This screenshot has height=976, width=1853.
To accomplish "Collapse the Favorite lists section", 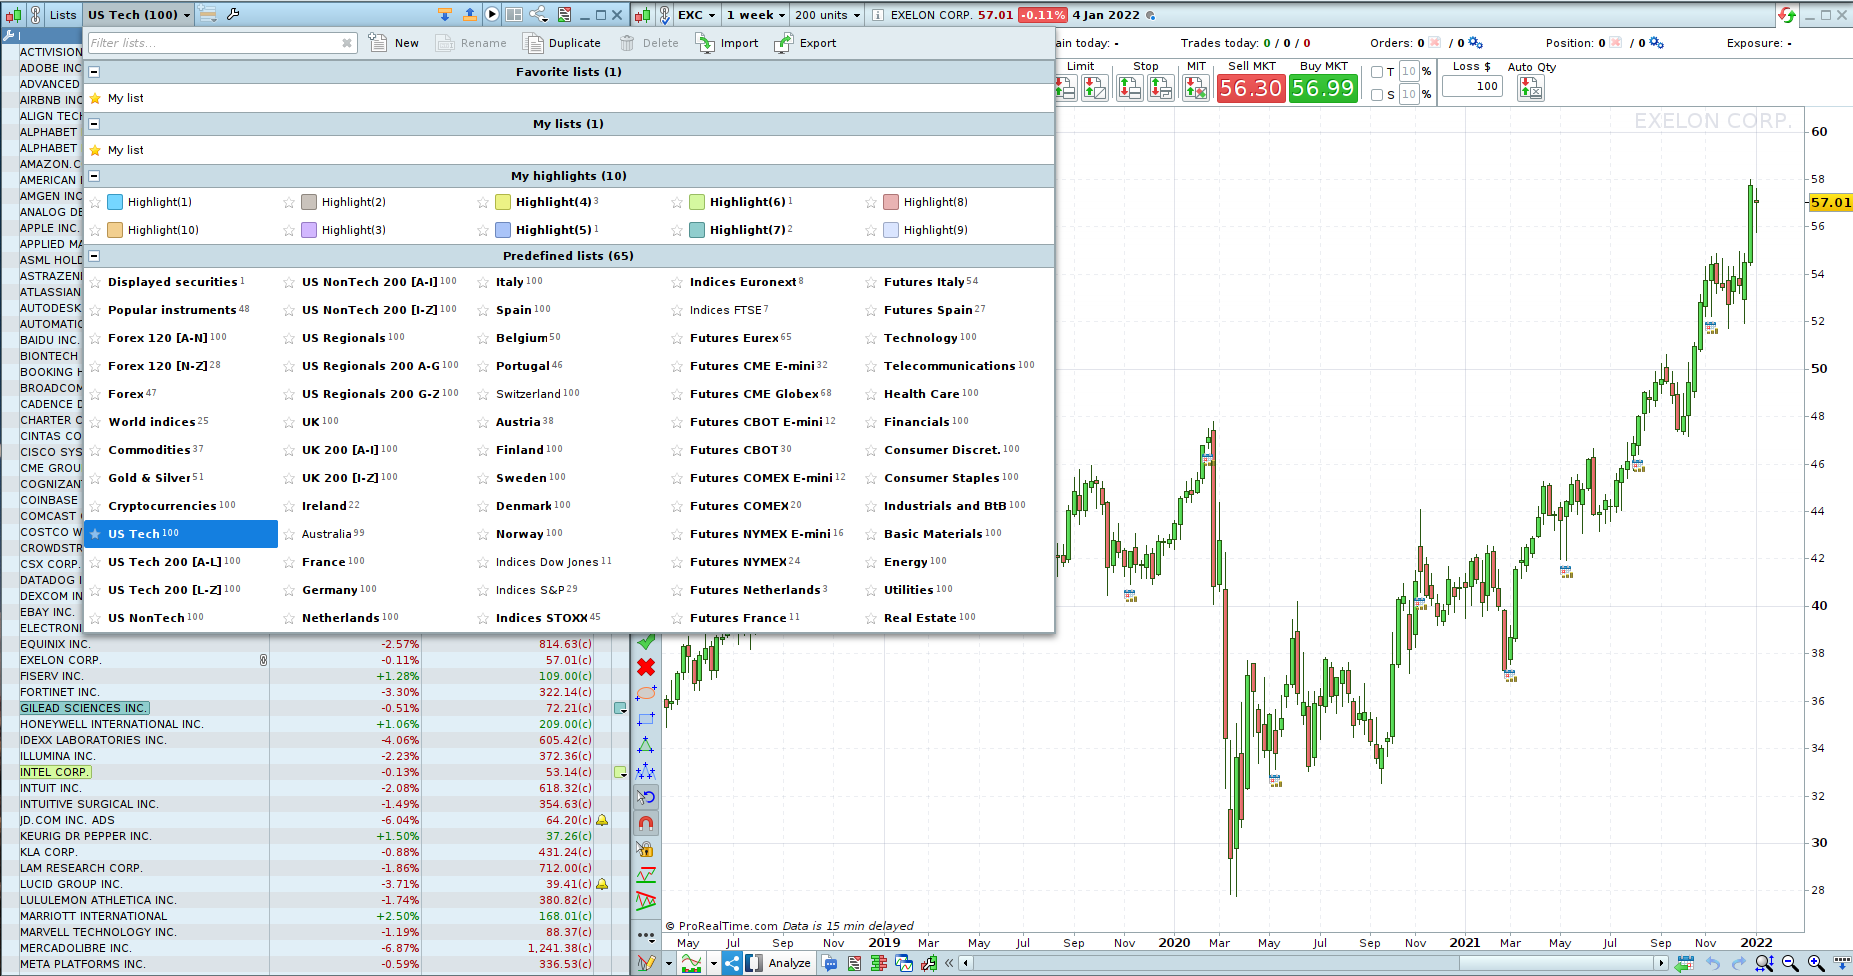I will tap(94, 72).
